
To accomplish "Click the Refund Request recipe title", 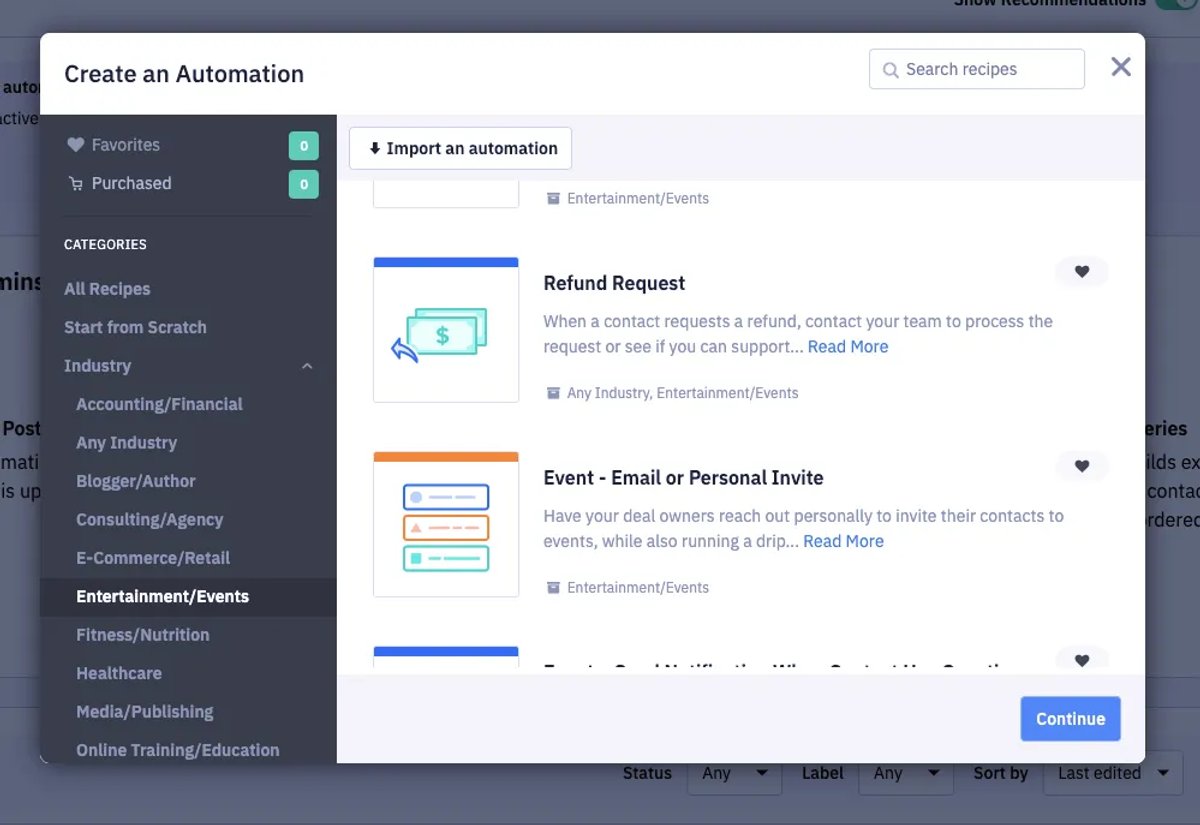I will coord(614,283).
